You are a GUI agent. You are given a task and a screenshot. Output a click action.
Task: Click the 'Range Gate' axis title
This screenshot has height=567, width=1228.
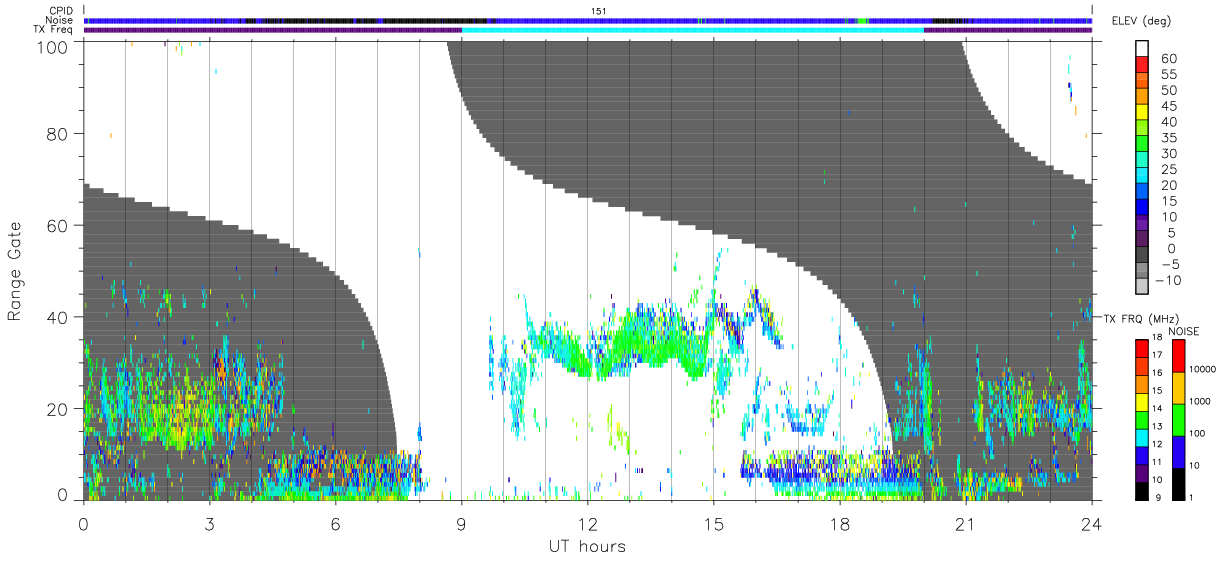point(16,271)
